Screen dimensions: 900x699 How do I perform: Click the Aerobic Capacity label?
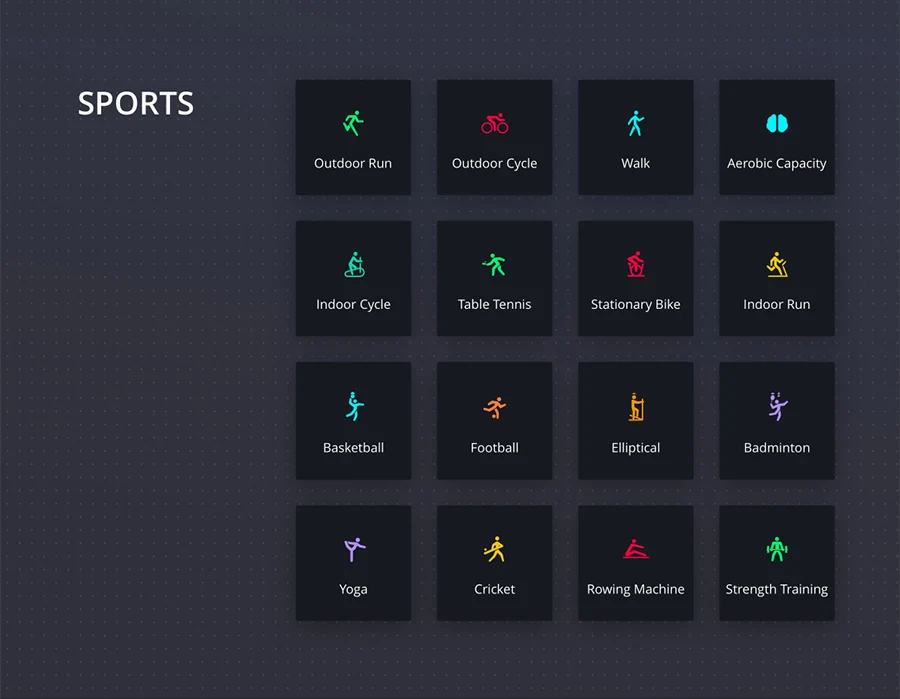[x=777, y=164]
